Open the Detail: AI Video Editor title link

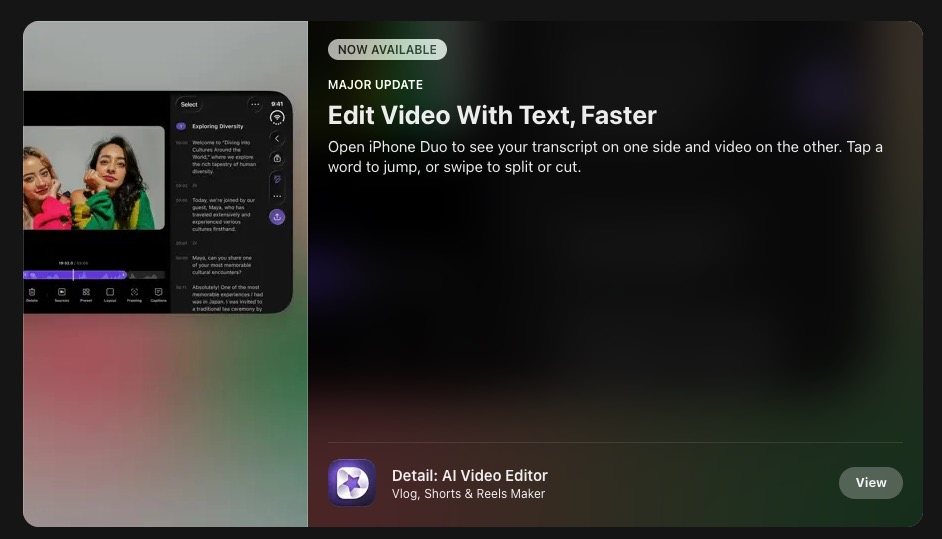[x=469, y=475]
